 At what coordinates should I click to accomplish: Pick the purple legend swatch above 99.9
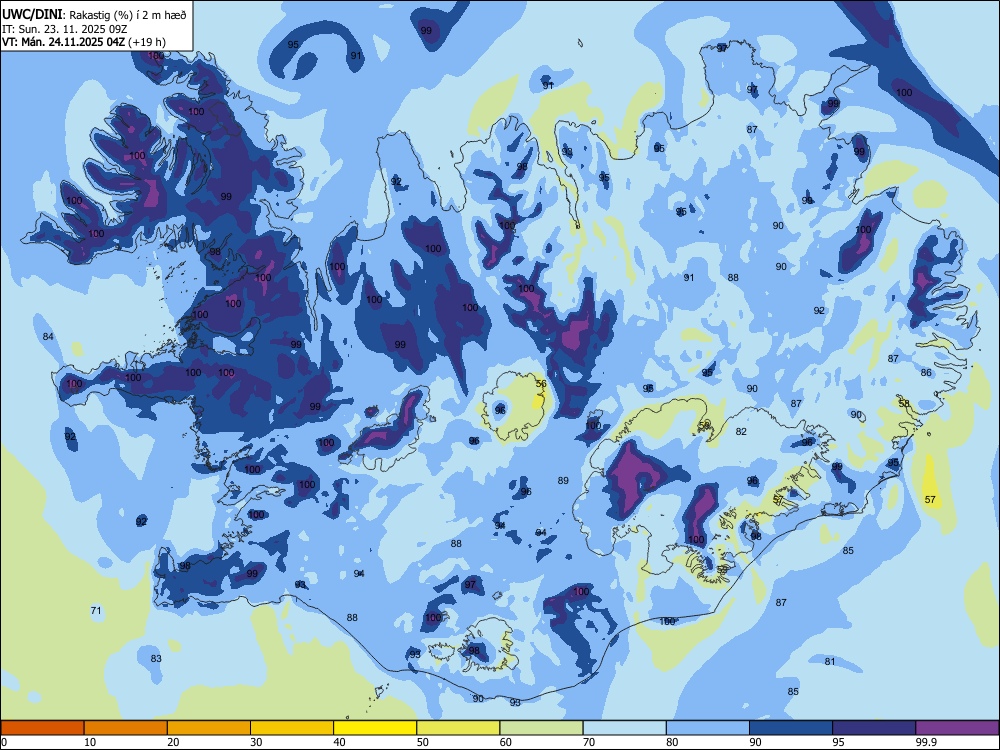tap(957, 728)
